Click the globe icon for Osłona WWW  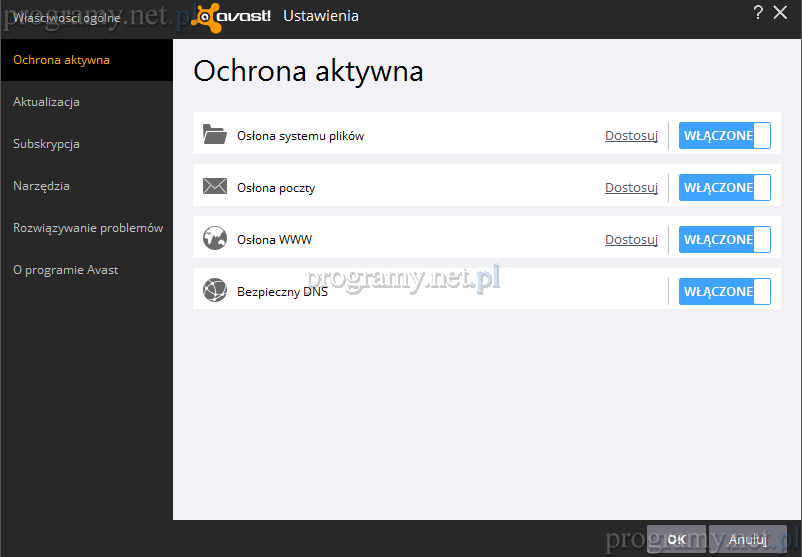click(215, 239)
